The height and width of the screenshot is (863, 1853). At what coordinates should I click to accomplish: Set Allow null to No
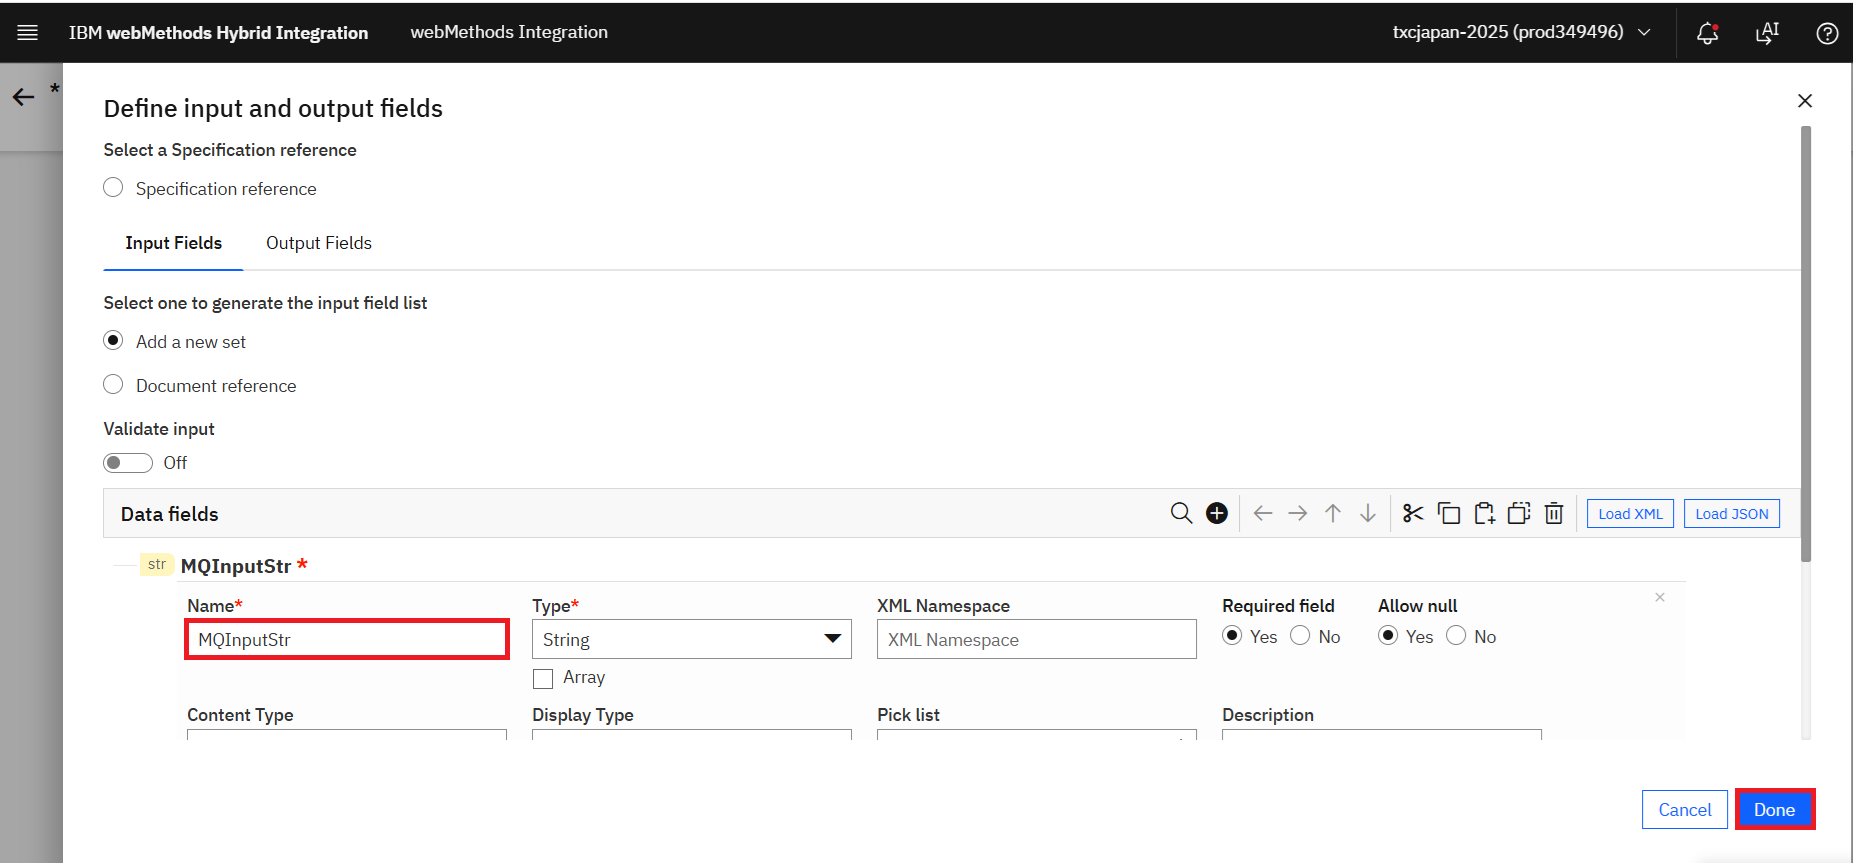1456,636
